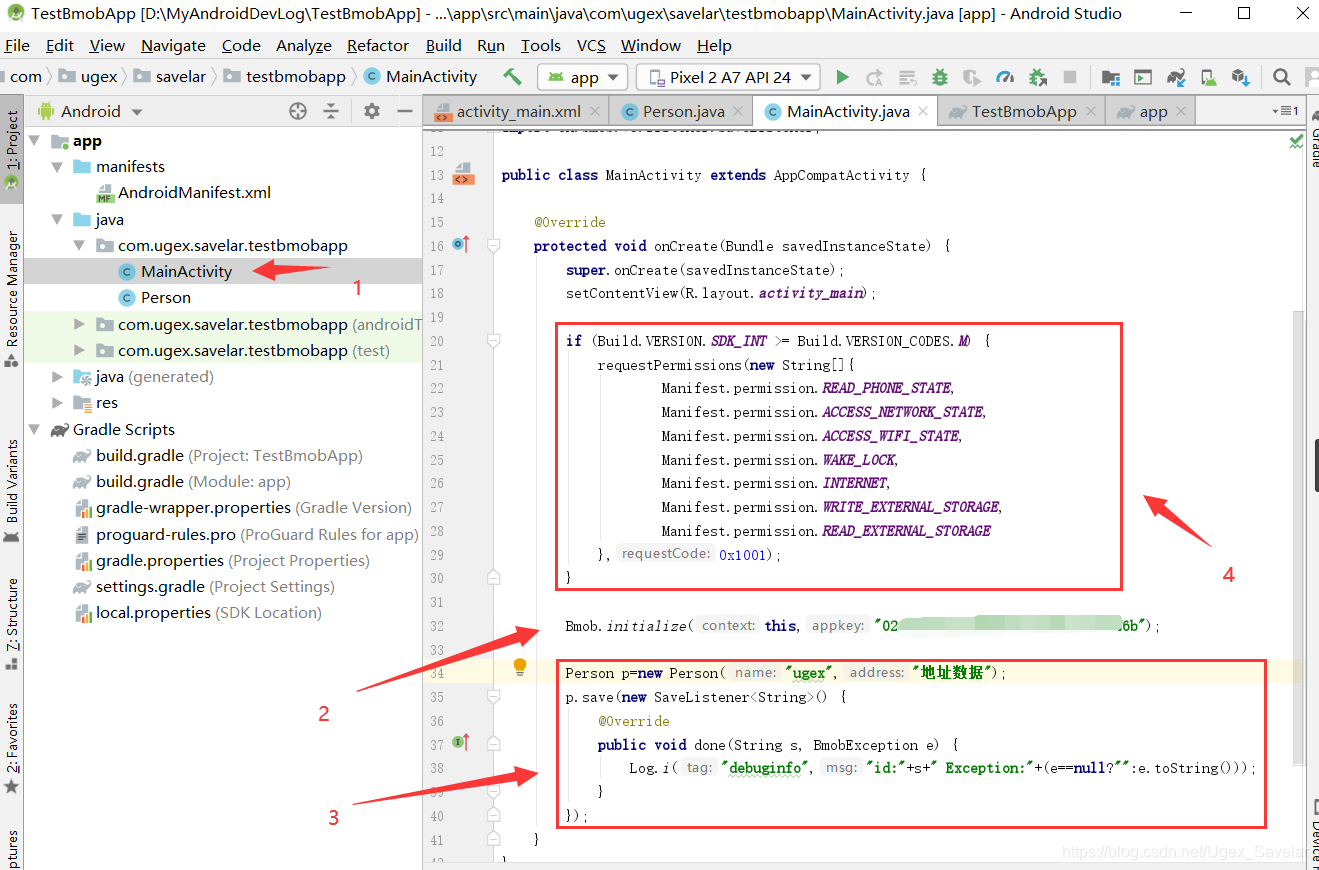Open AVD Manager icon
Image resolution: width=1319 pixels, height=870 pixels.
(1208, 77)
